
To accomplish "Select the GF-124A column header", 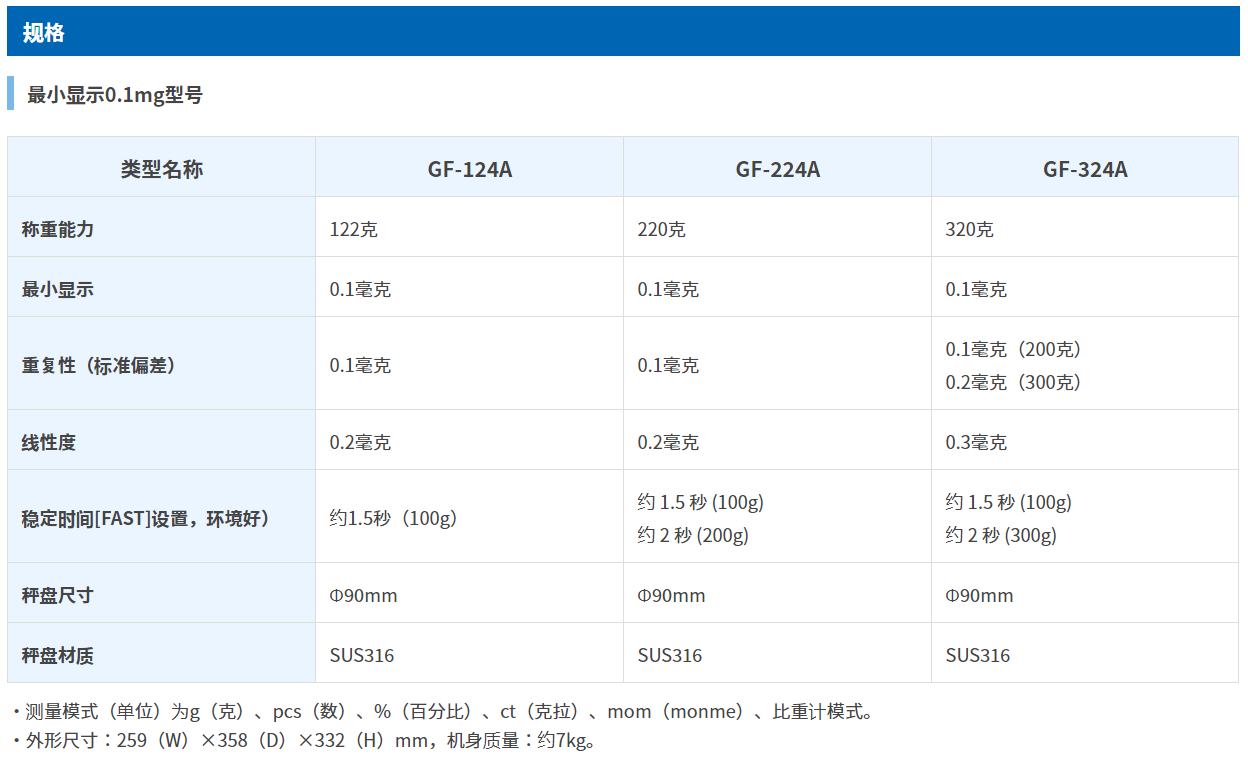I will 469,169.
